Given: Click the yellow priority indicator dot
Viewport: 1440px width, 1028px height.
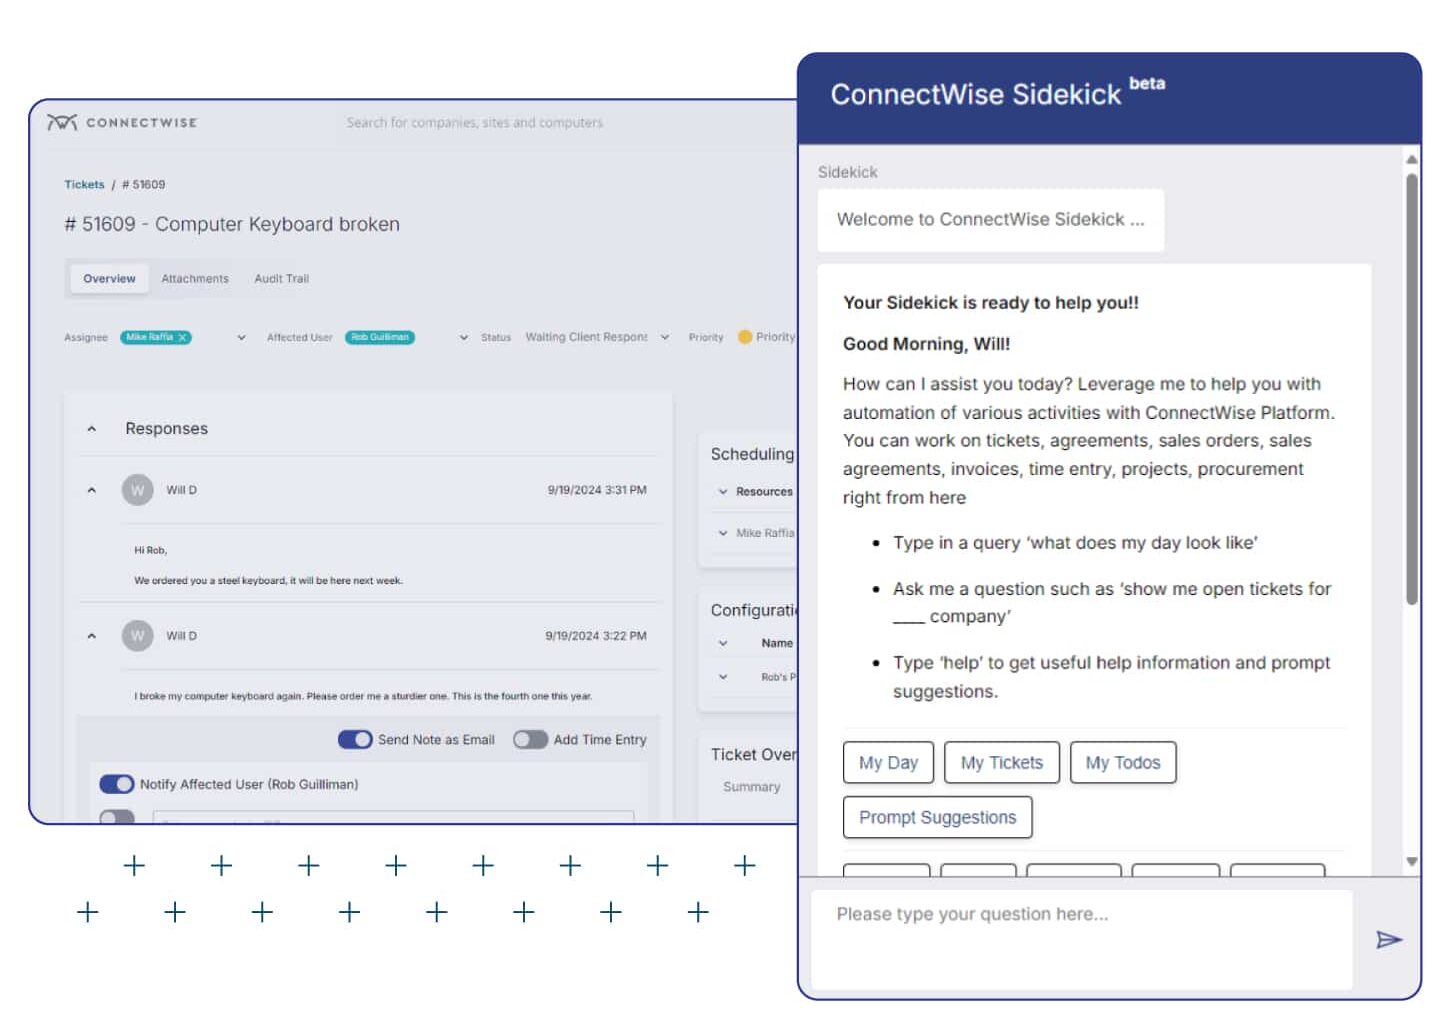Looking at the screenshot, I should 745,337.
